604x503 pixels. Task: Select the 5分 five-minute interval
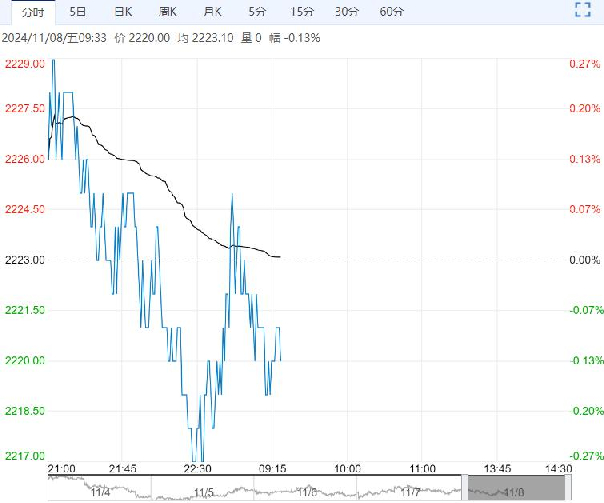[256, 12]
